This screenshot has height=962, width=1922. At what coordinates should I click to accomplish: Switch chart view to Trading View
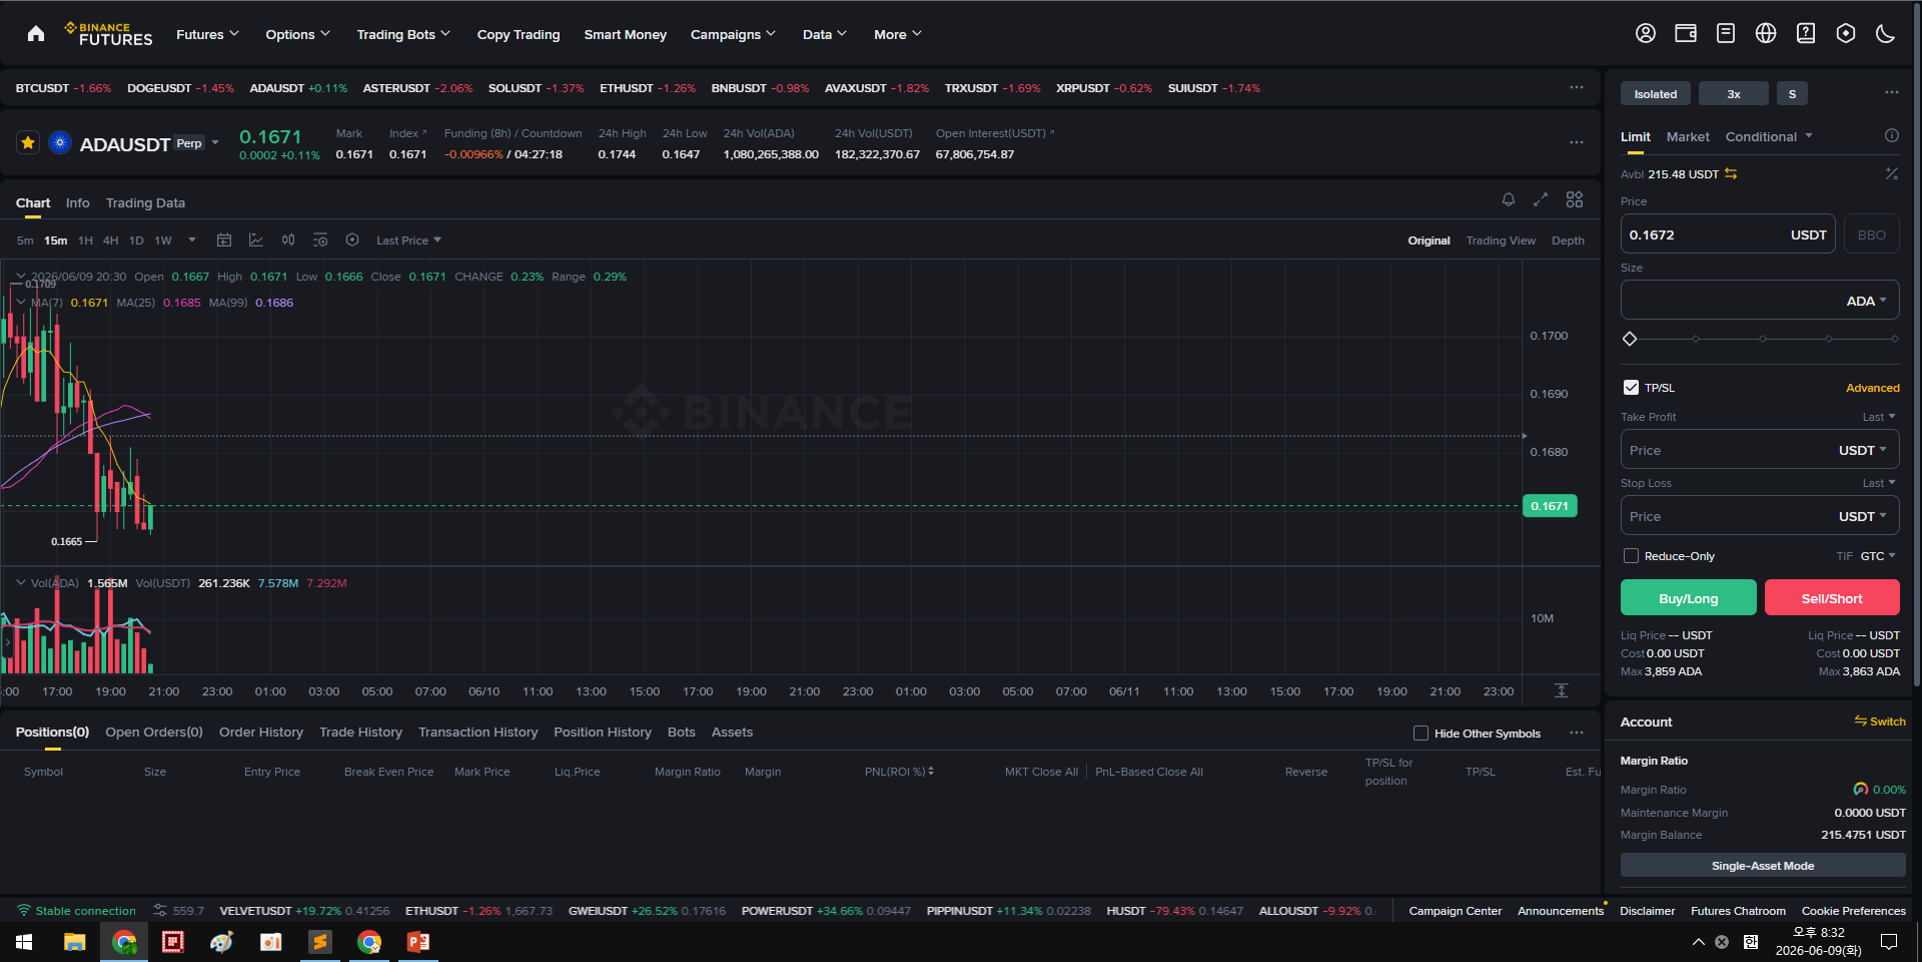click(1500, 241)
